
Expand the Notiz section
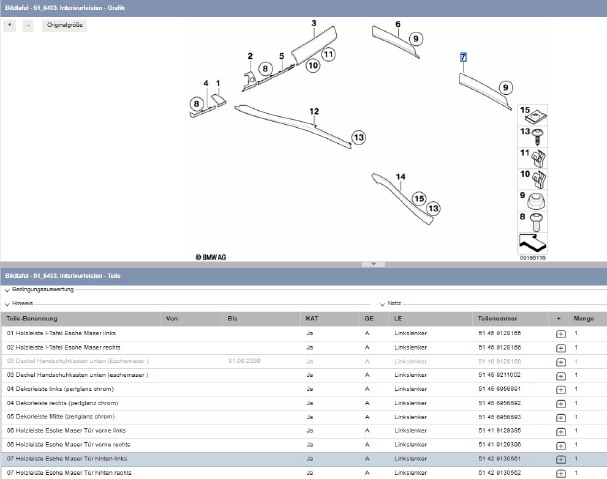tap(382, 304)
